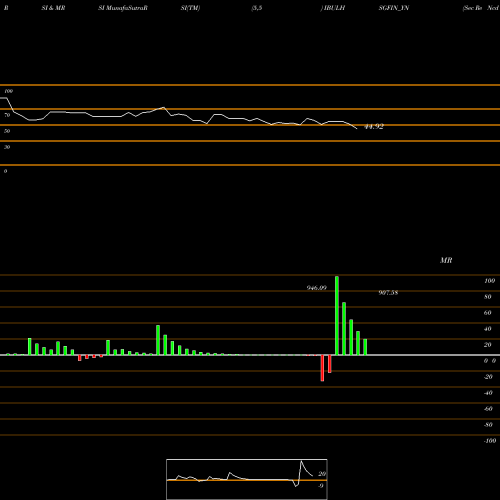Viewport: 500px width, 500px height.
Task: Click the RSI axis label '30'
Action: point(7,147)
